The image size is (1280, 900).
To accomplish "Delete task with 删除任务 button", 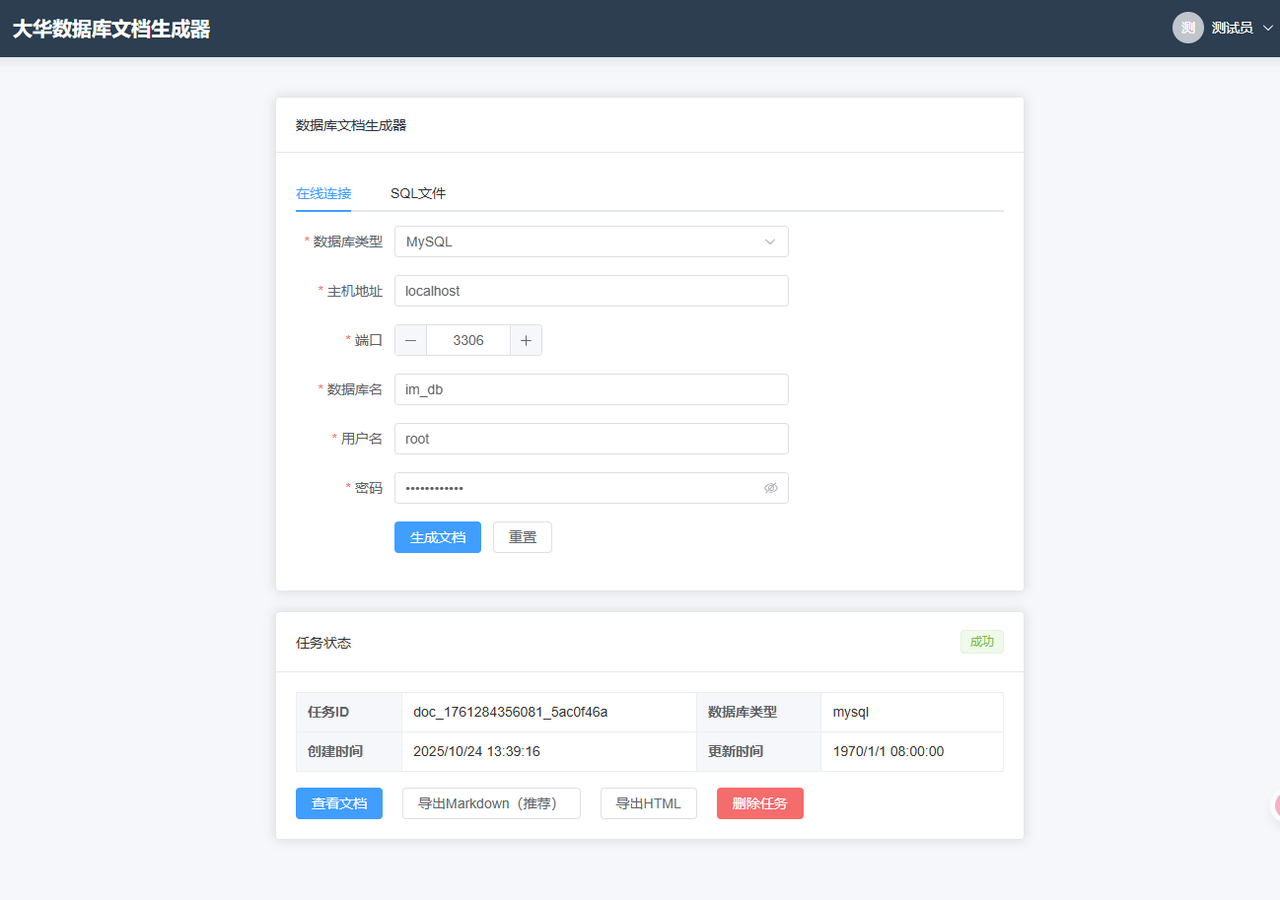I will 760,803.
